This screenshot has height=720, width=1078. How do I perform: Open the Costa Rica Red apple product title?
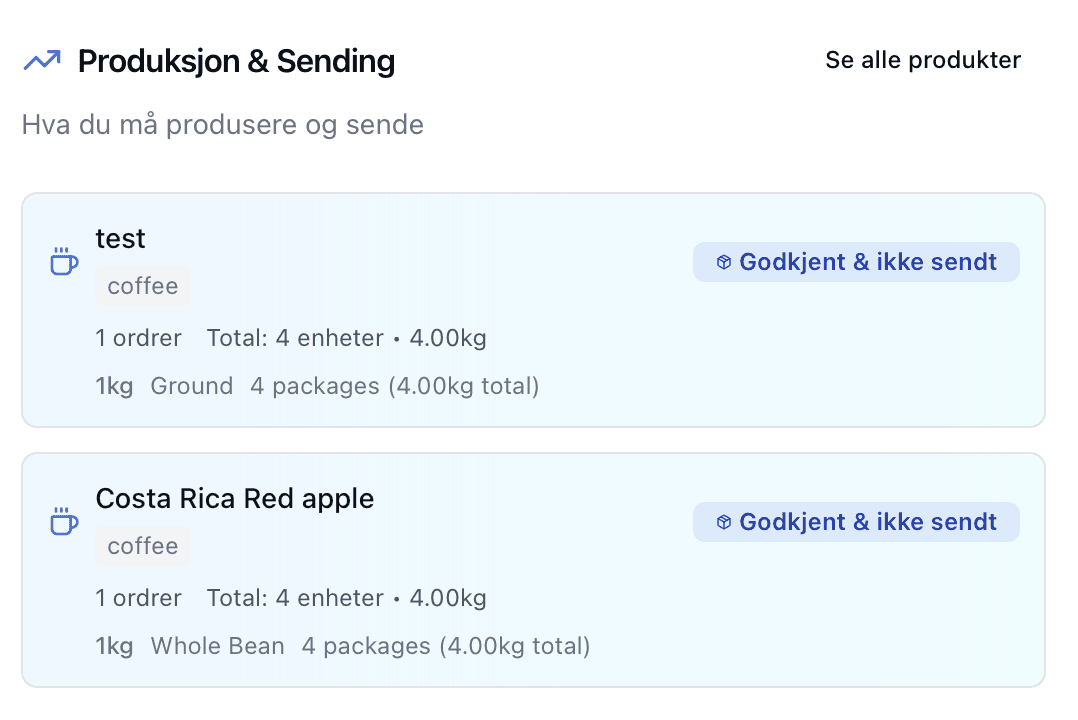[x=235, y=498]
